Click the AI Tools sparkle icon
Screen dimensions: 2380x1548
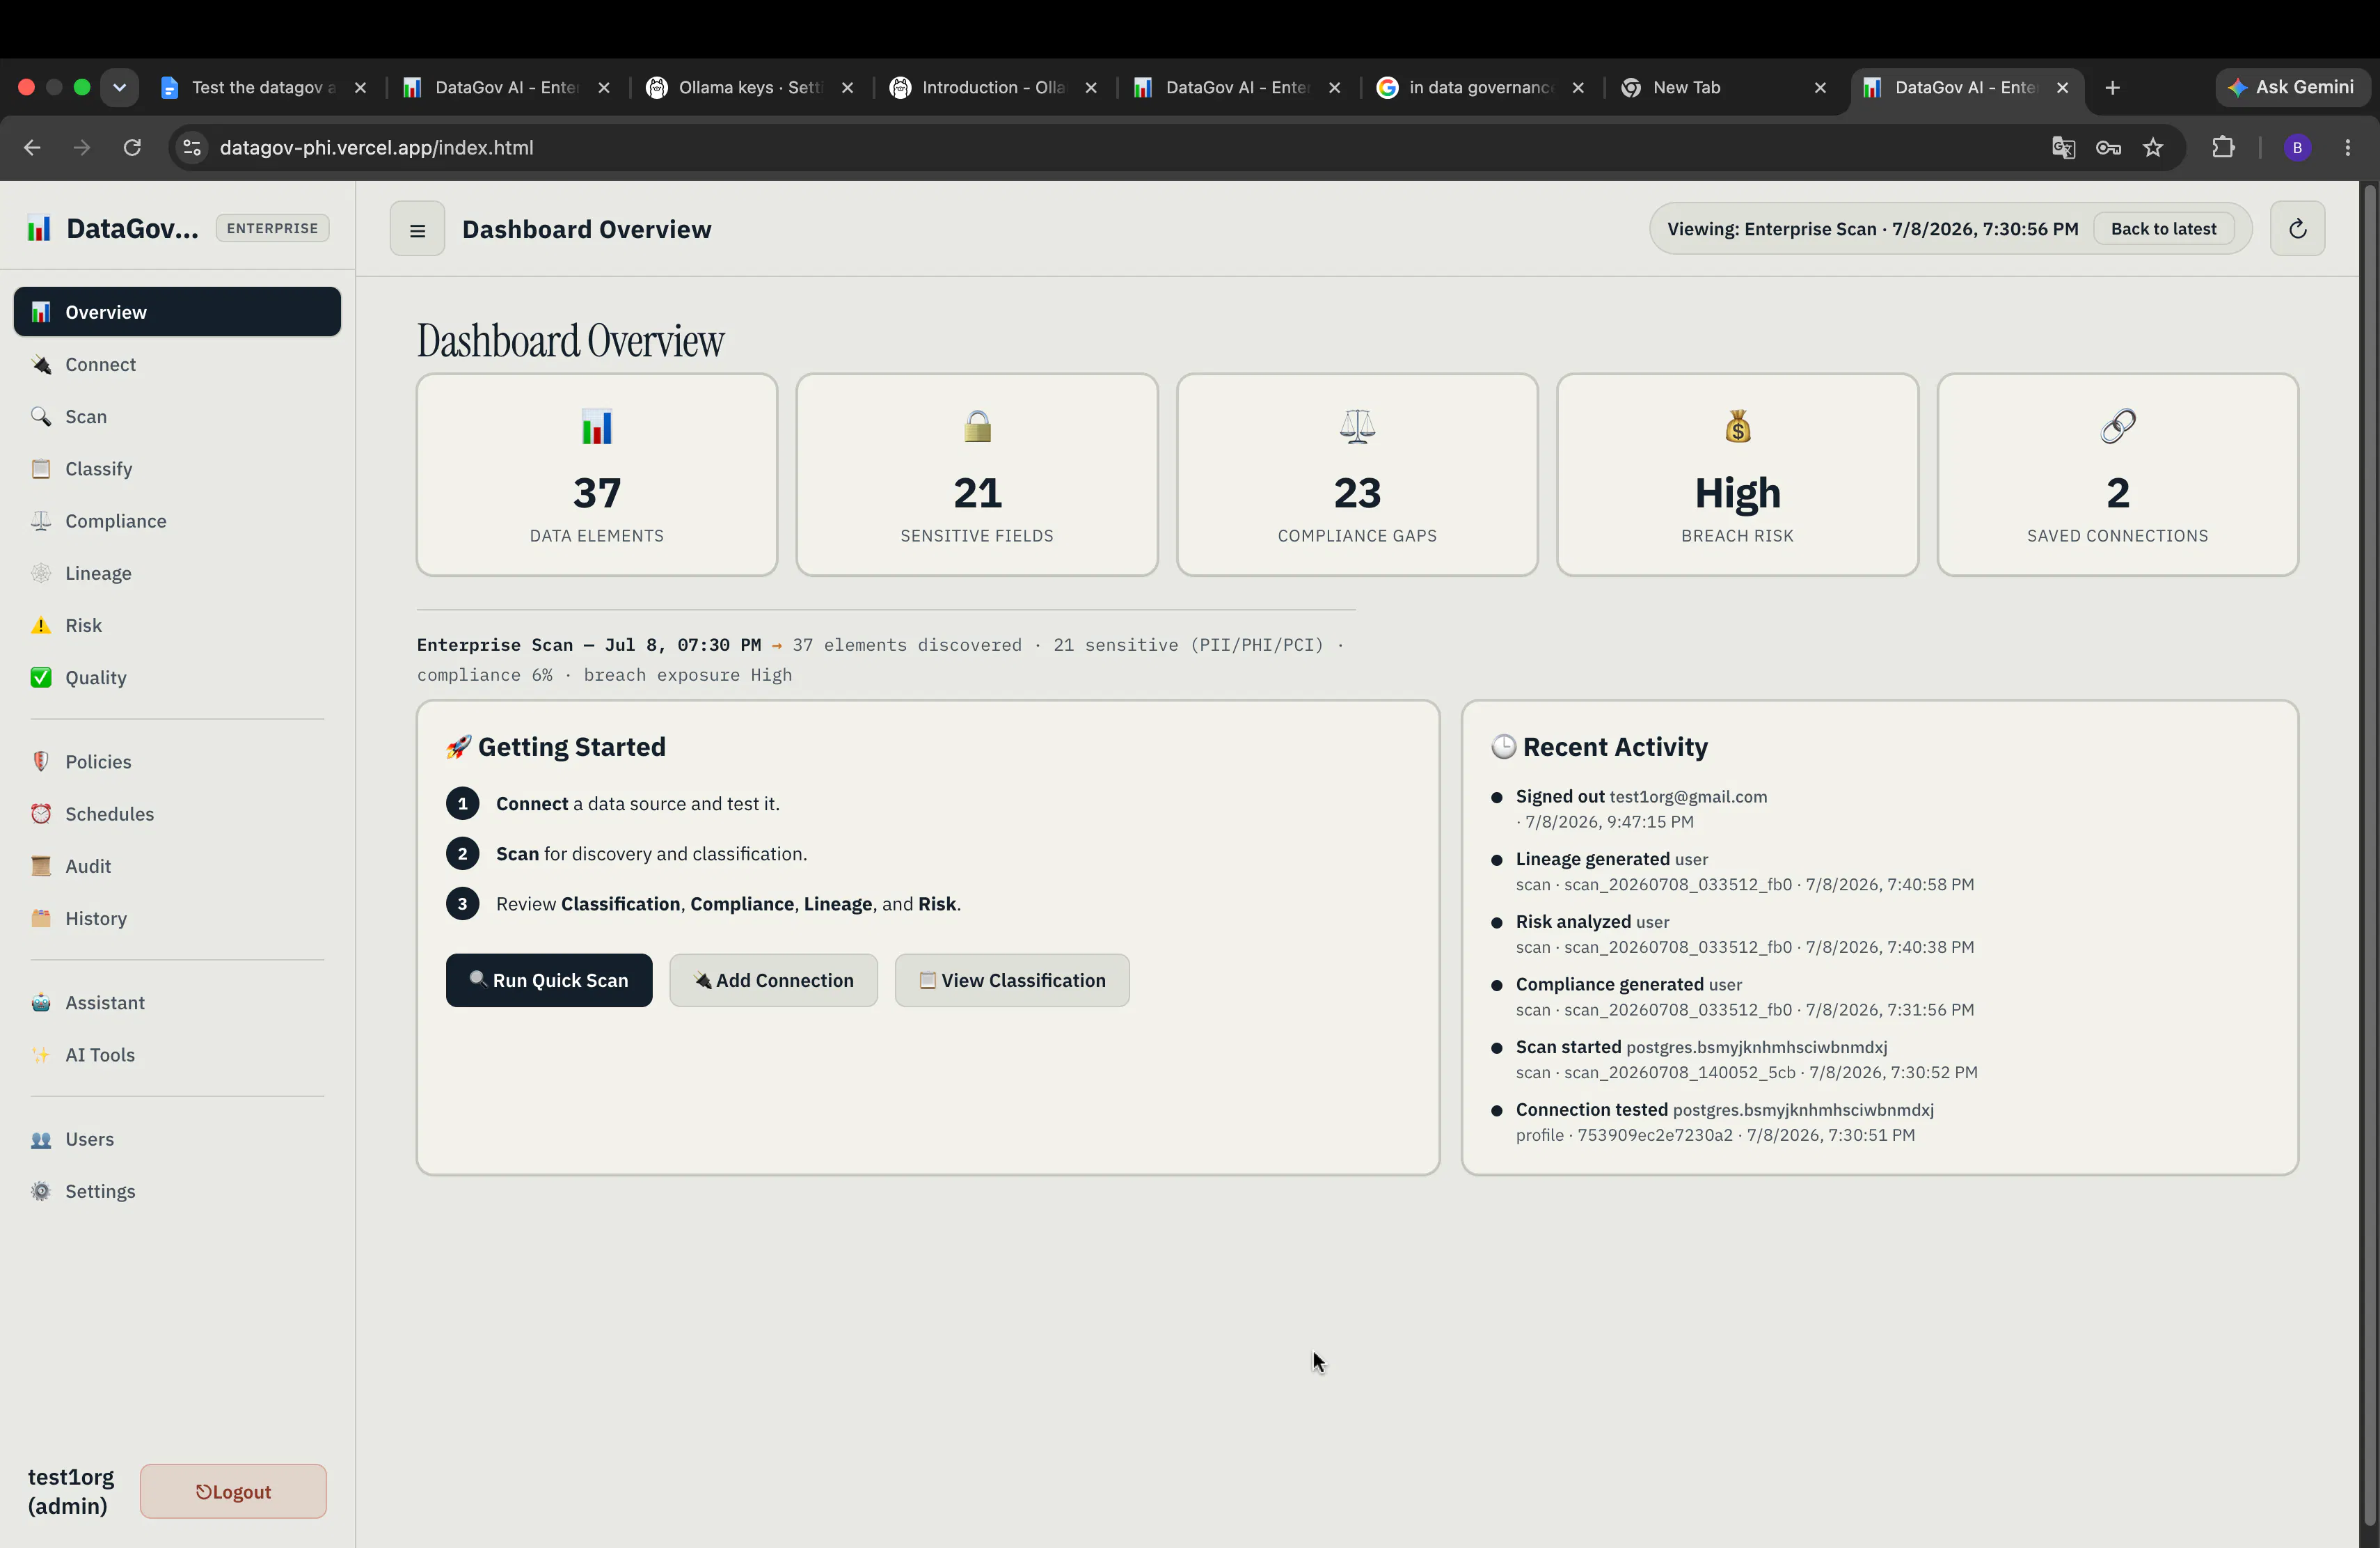pyautogui.click(x=41, y=1054)
